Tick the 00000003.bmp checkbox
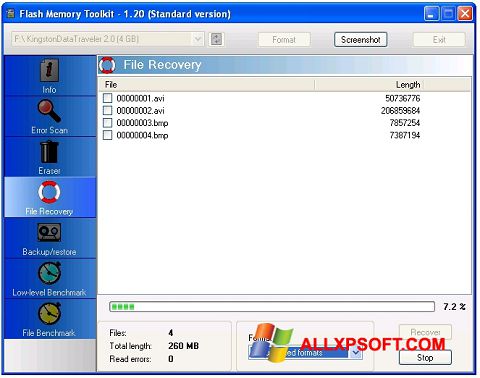The height and width of the screenshot is (378, 480). pos(107,123)
